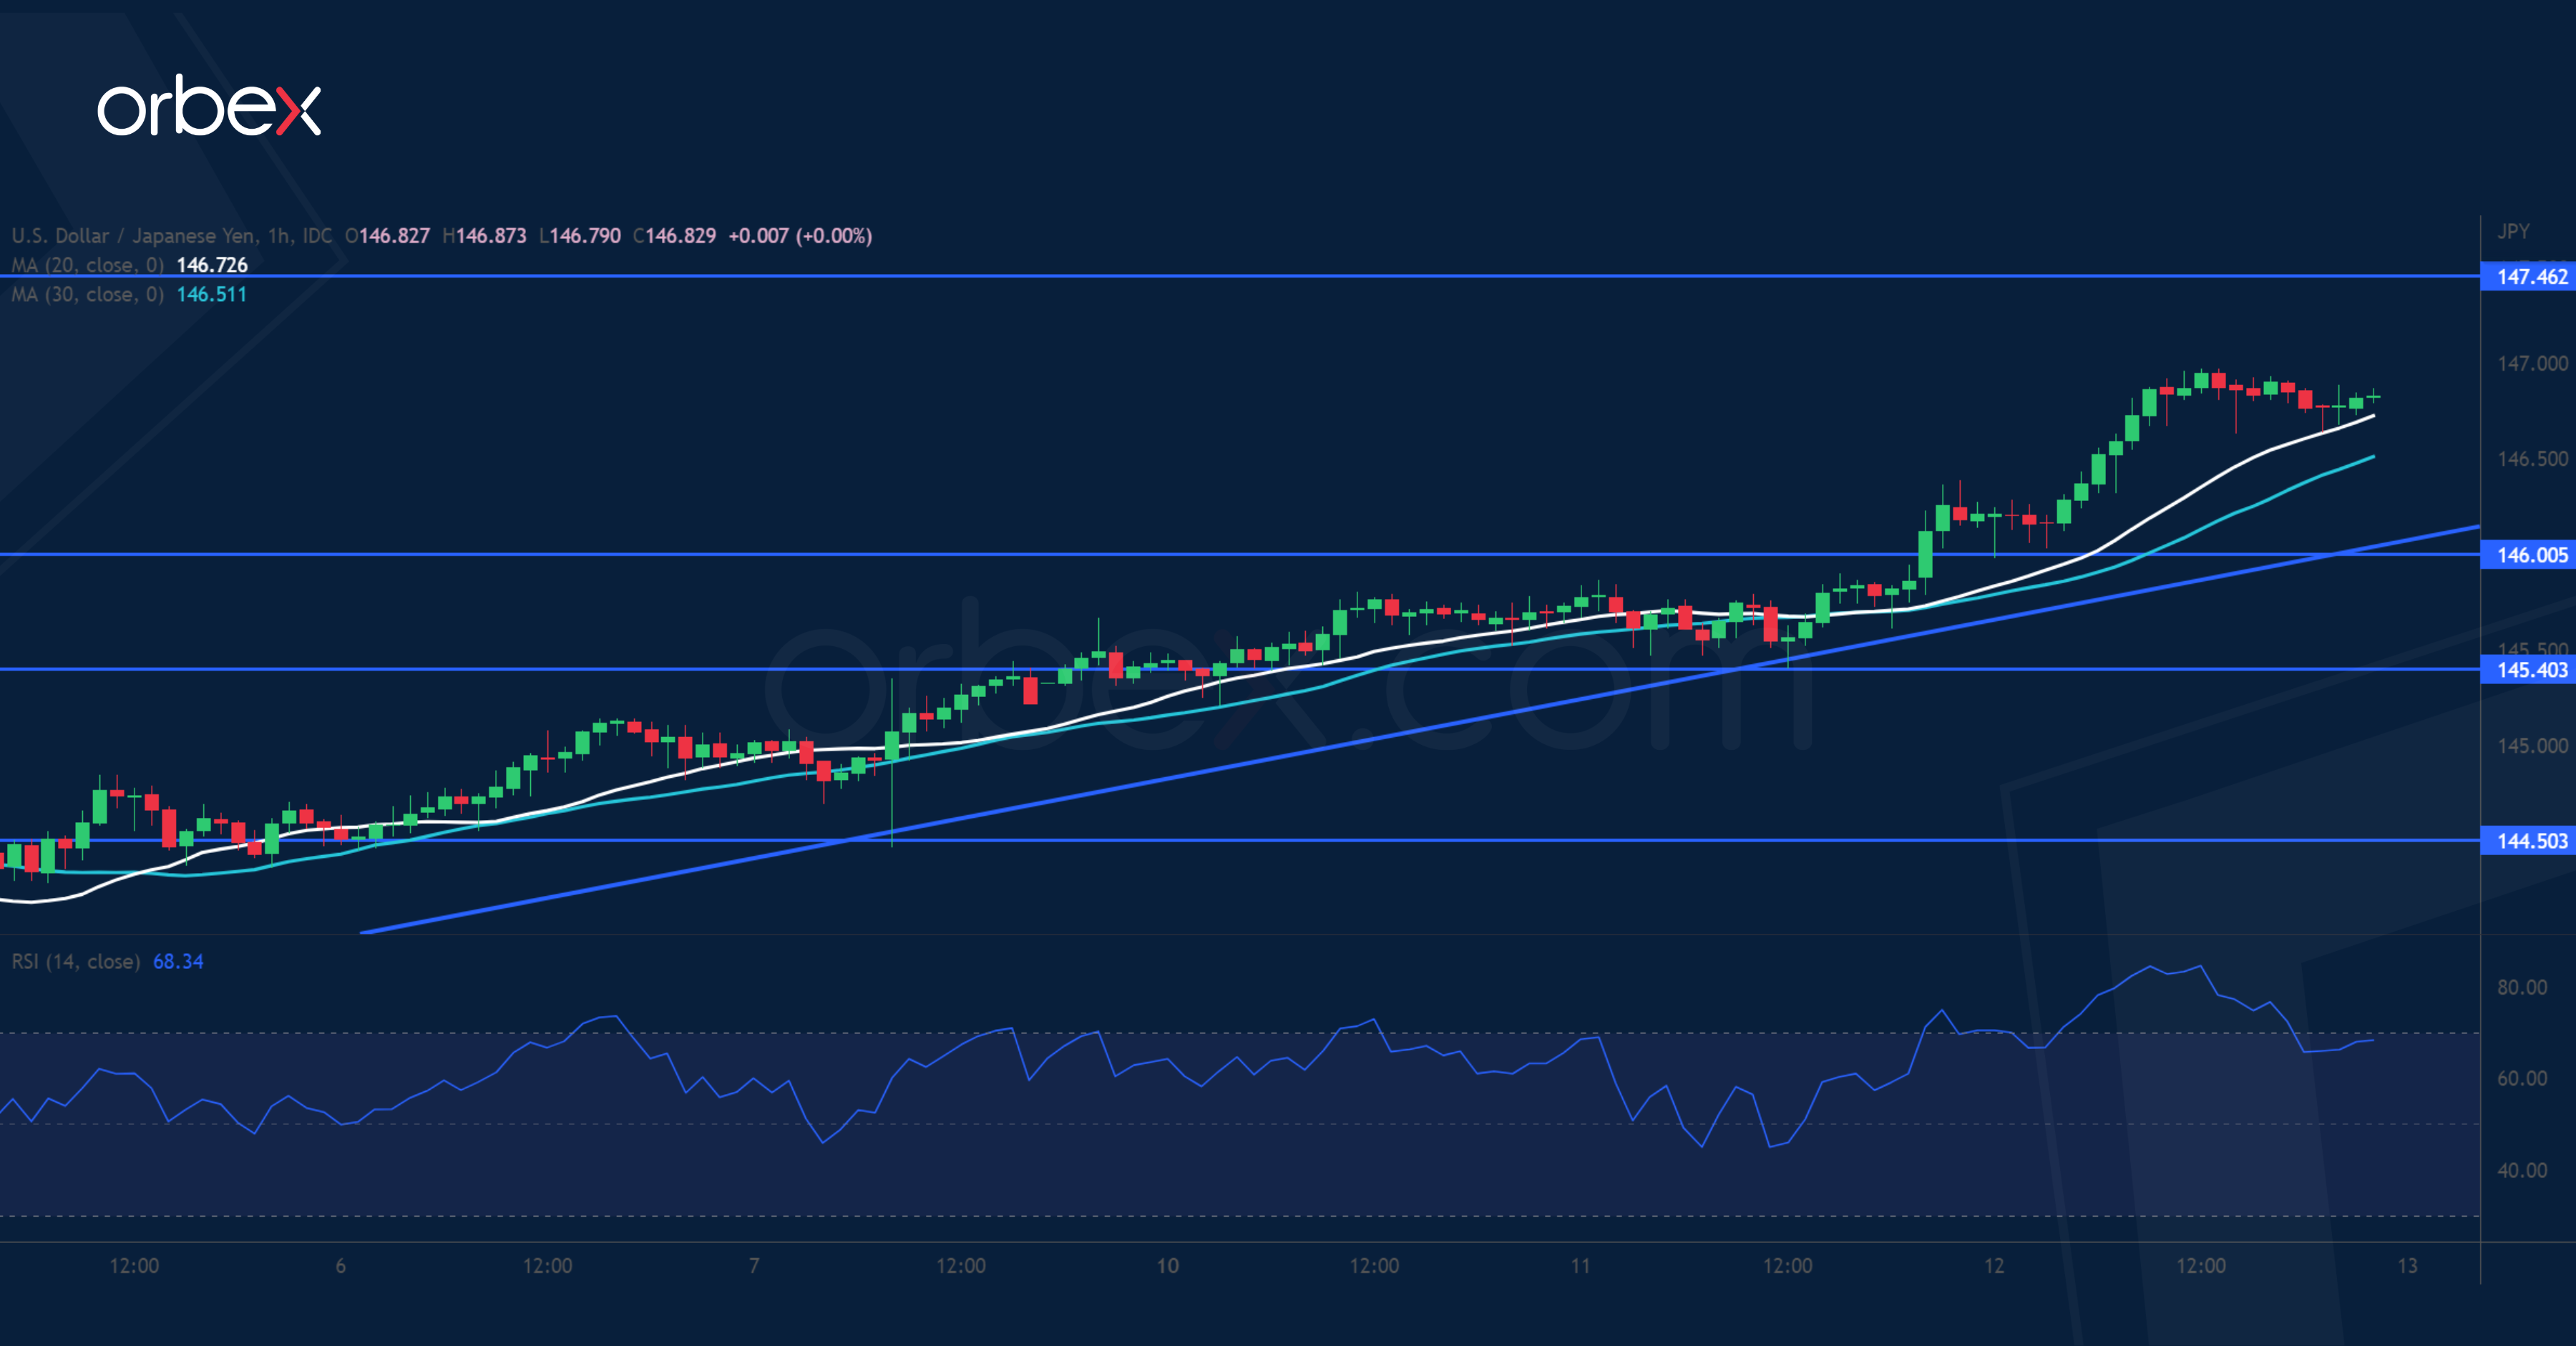Image resolution: width=2576 pixels, height=1346 pixels.
Task: Click the close price C146.829 in the header
Action: tap(676, 236)
